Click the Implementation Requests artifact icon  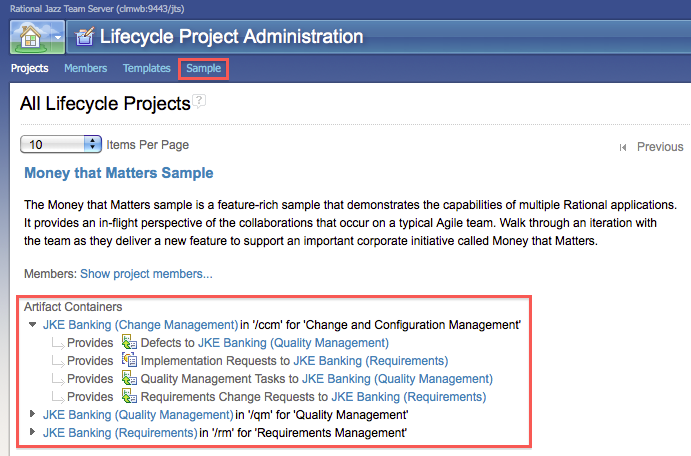coord(128,361)
